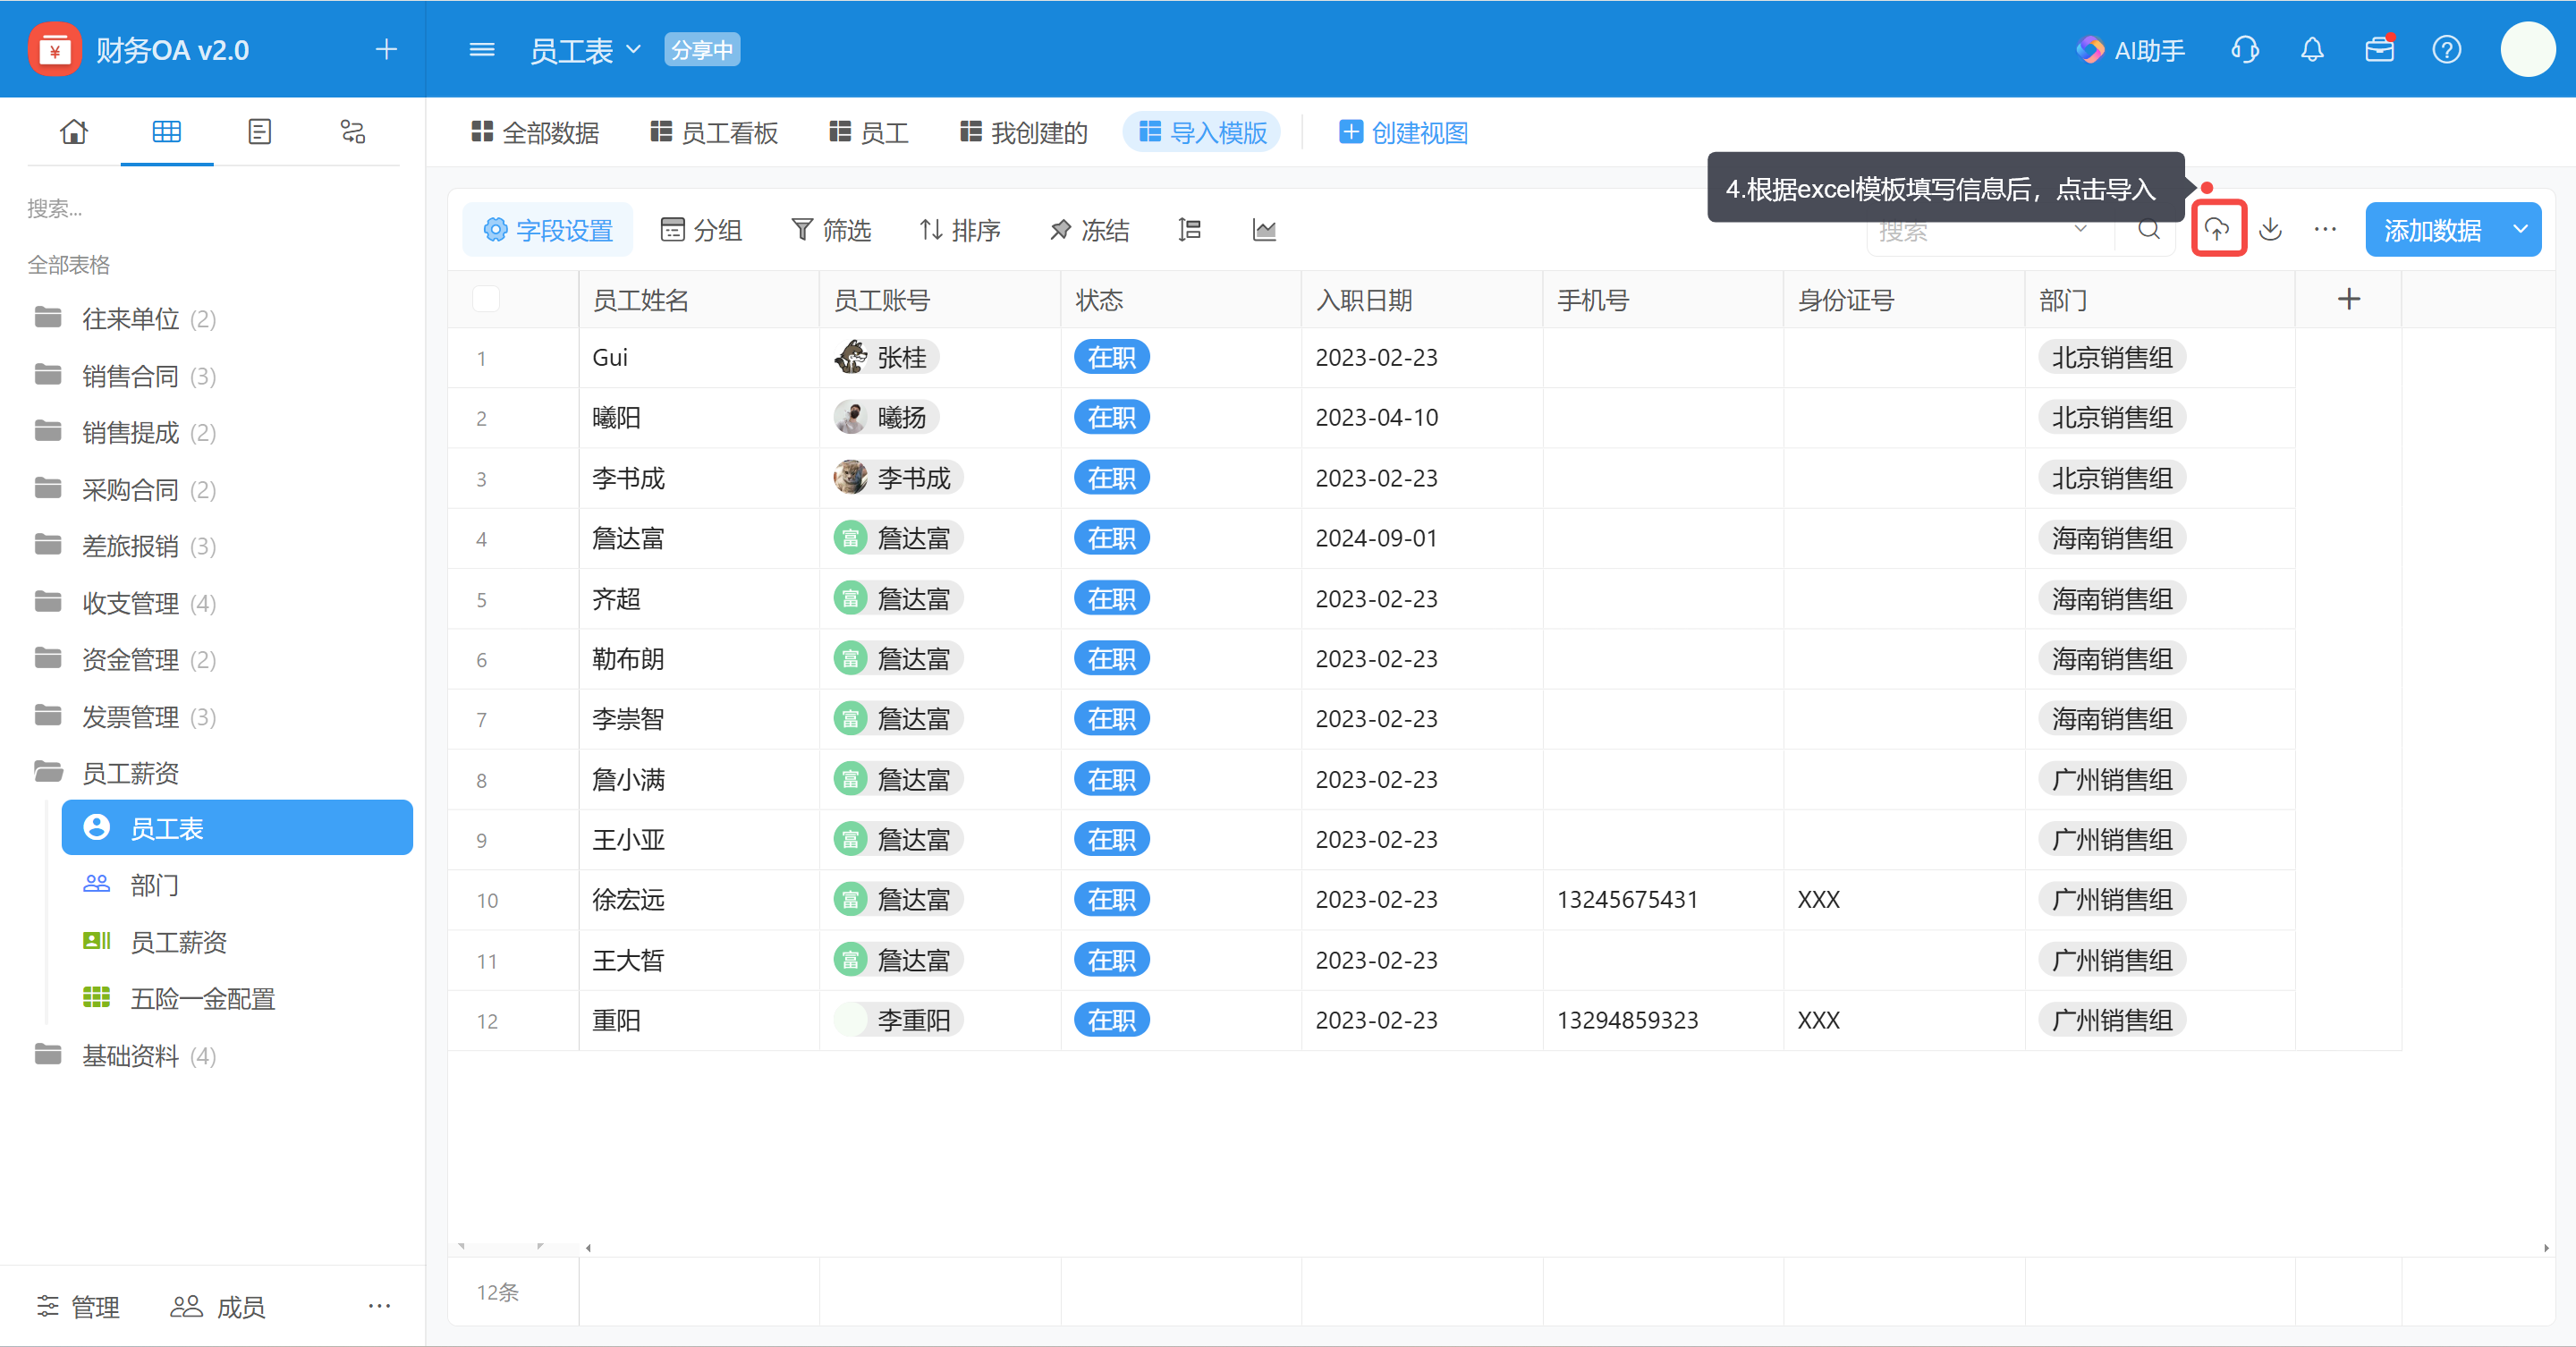Click the plus icon beside 财务OA v2.0

tap(386, 49)
